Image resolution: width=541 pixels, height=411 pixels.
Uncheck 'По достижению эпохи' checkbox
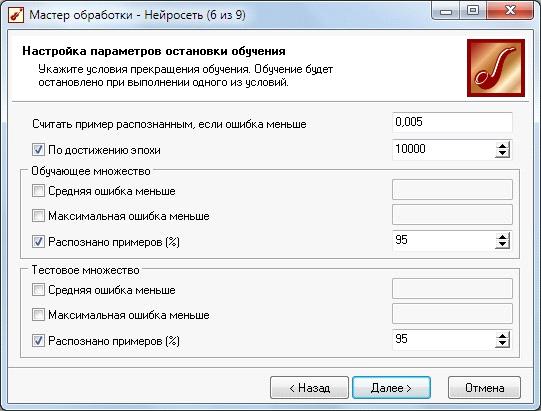point(38,150)
